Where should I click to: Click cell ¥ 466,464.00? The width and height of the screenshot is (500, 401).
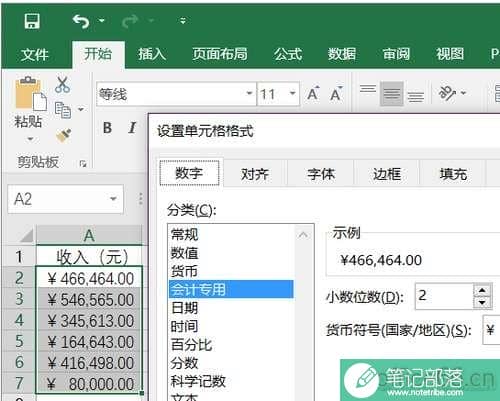point(89,278)
